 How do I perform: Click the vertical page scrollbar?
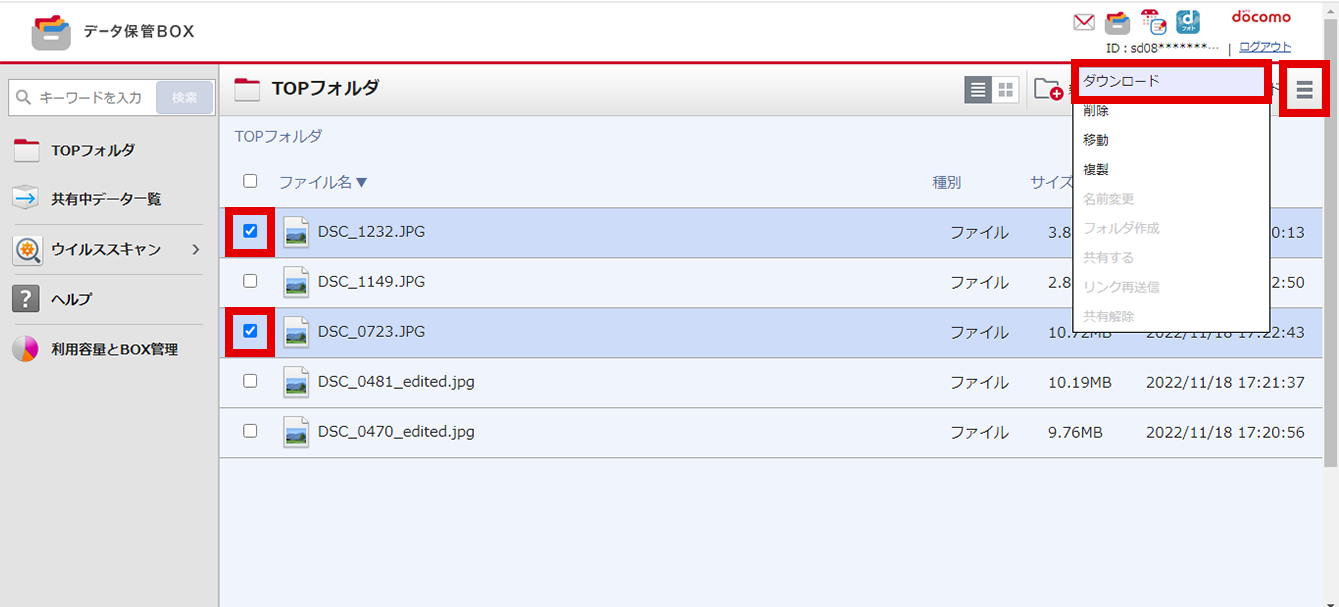1330,300
